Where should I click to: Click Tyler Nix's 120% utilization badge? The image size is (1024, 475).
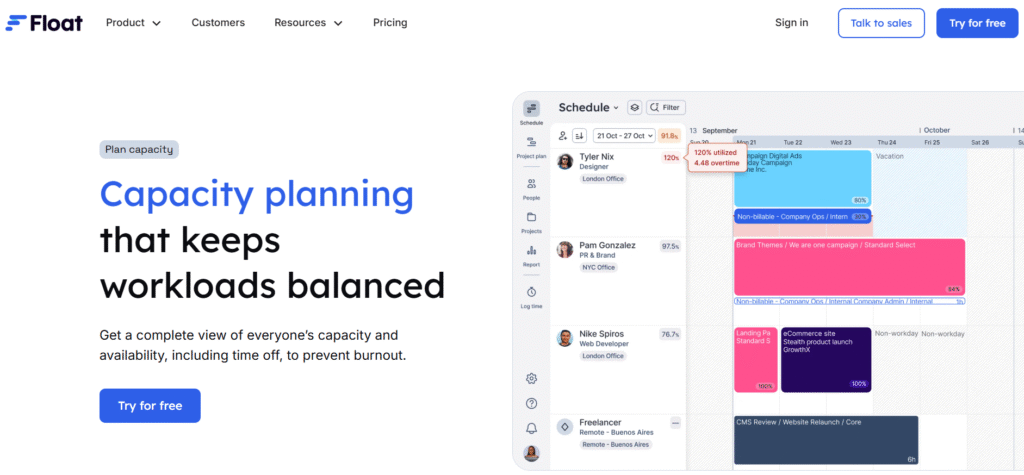tap(671, 158)
